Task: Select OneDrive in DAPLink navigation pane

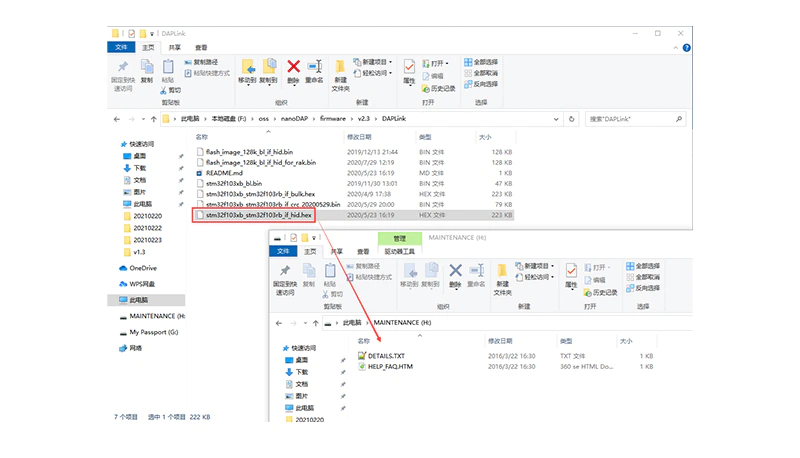Action: [x=138, y=268]
